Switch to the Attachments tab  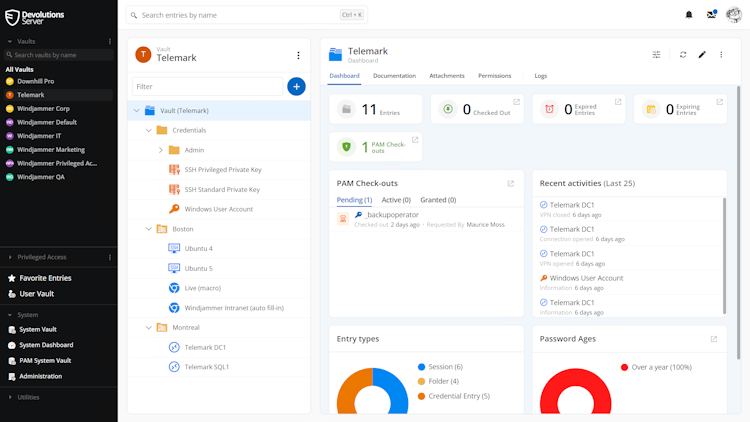pos(447,76)
